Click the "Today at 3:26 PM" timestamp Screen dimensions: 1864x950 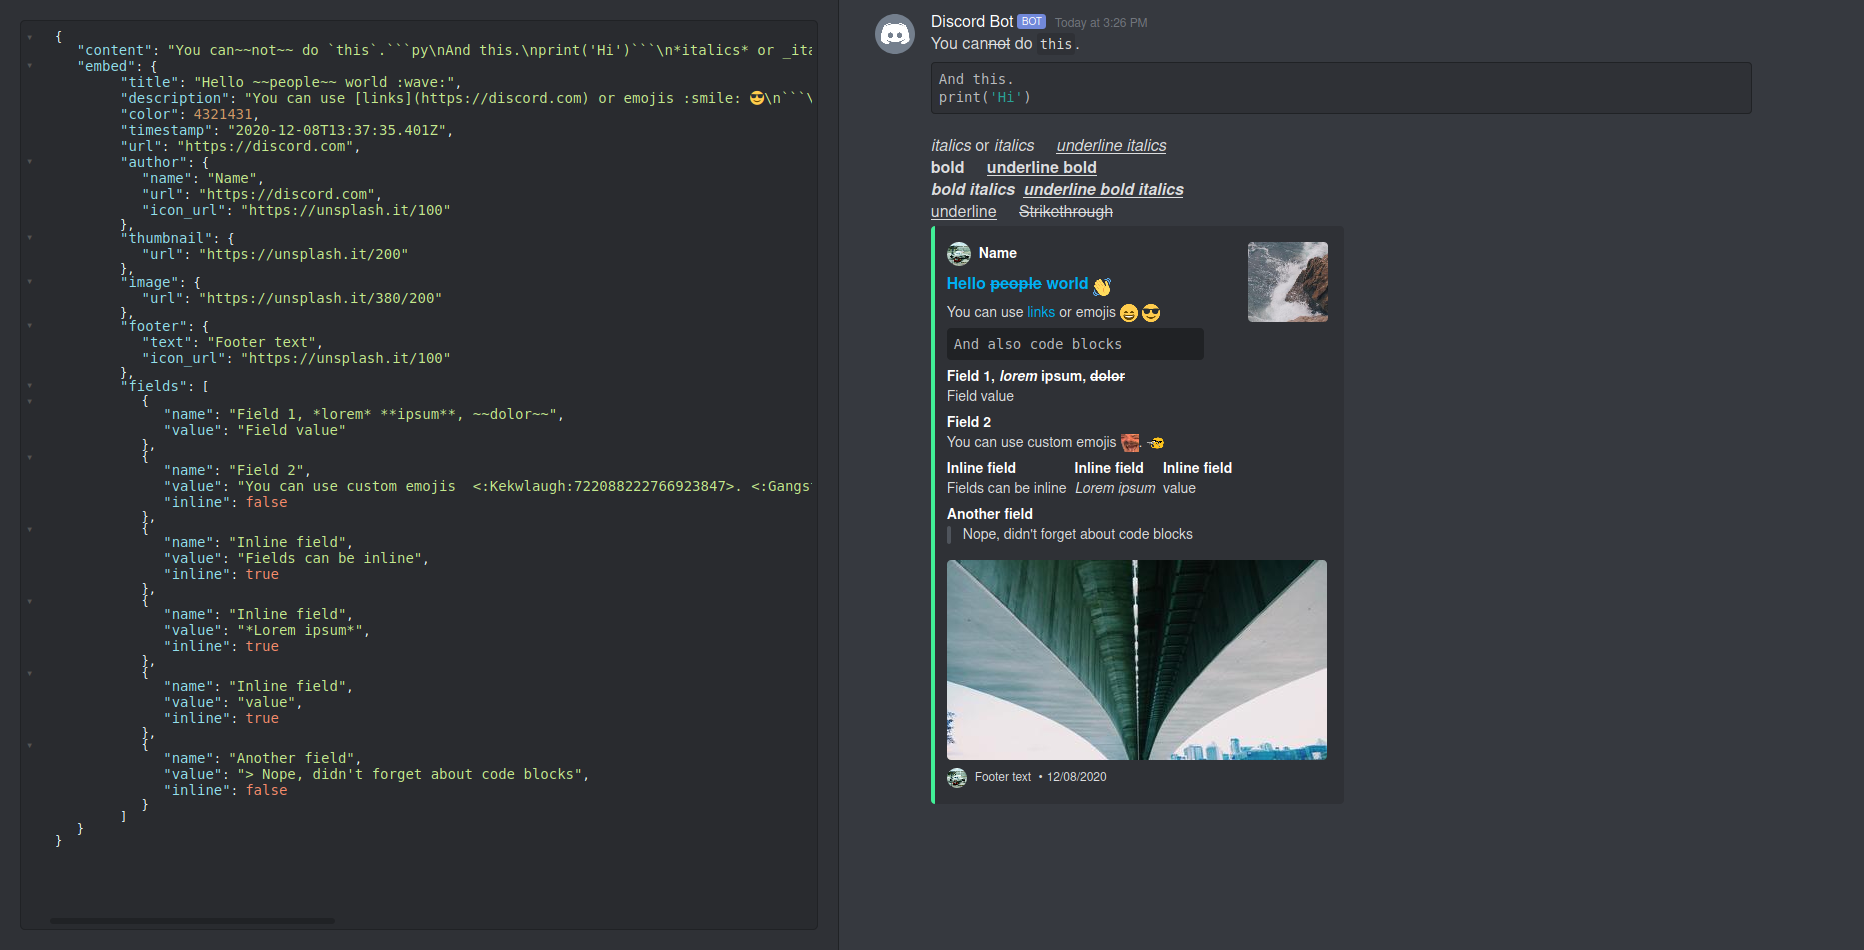[1101, 23]
